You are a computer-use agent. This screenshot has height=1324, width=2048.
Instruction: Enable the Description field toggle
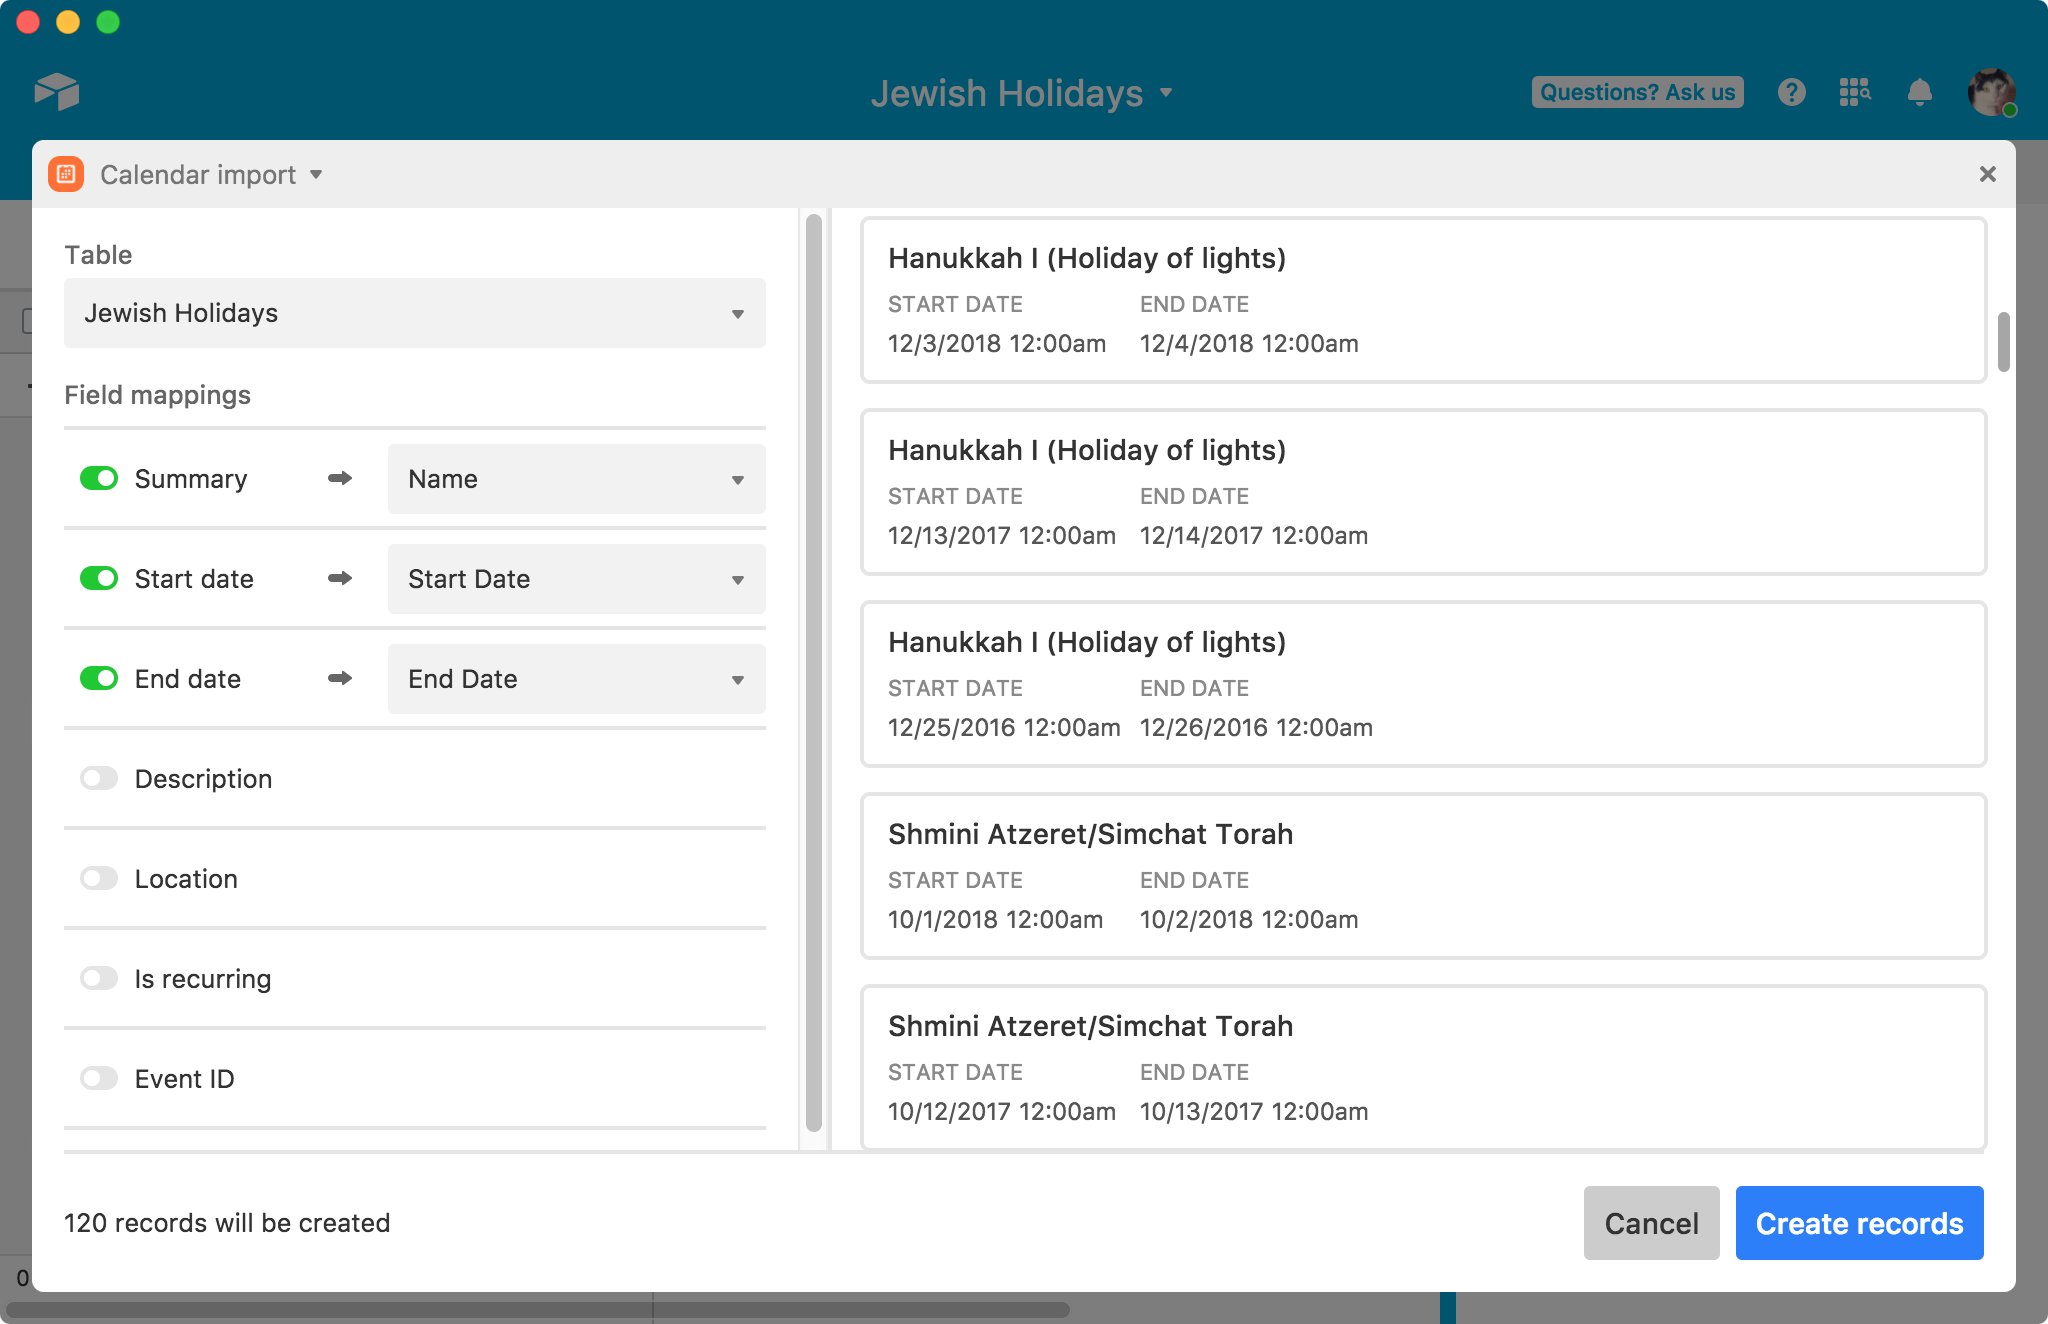(99, 778)
